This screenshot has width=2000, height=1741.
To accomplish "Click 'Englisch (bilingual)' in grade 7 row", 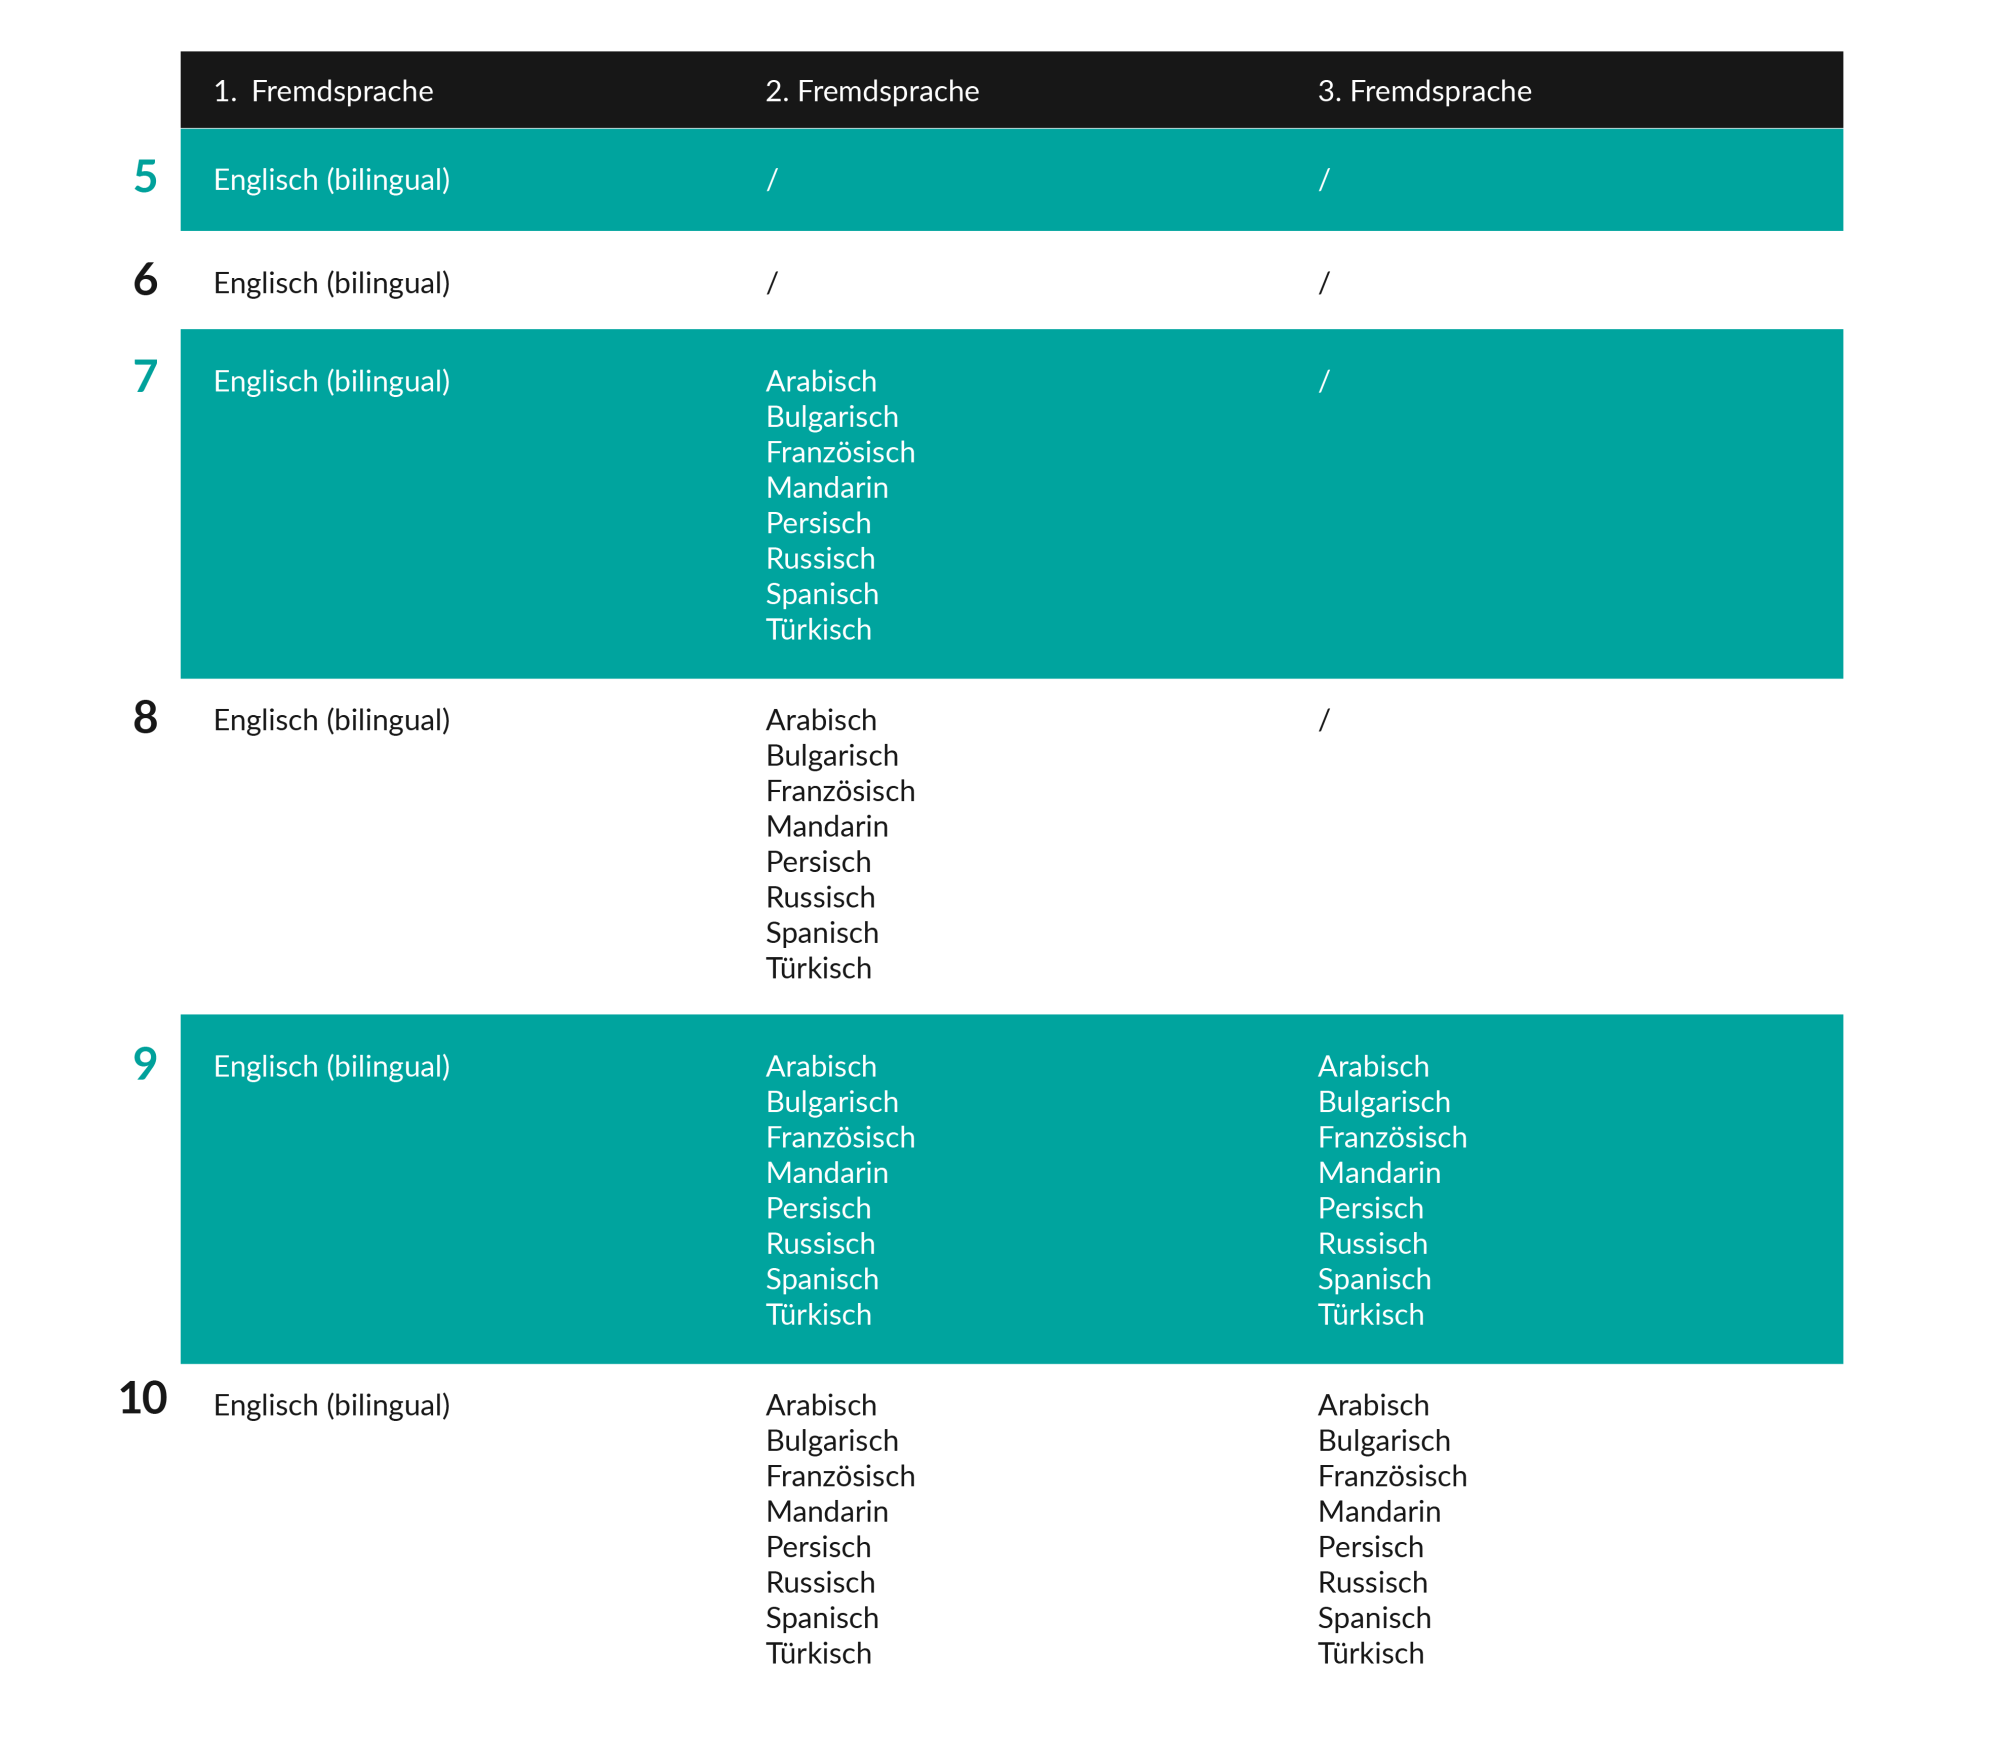I will point(331,381).
